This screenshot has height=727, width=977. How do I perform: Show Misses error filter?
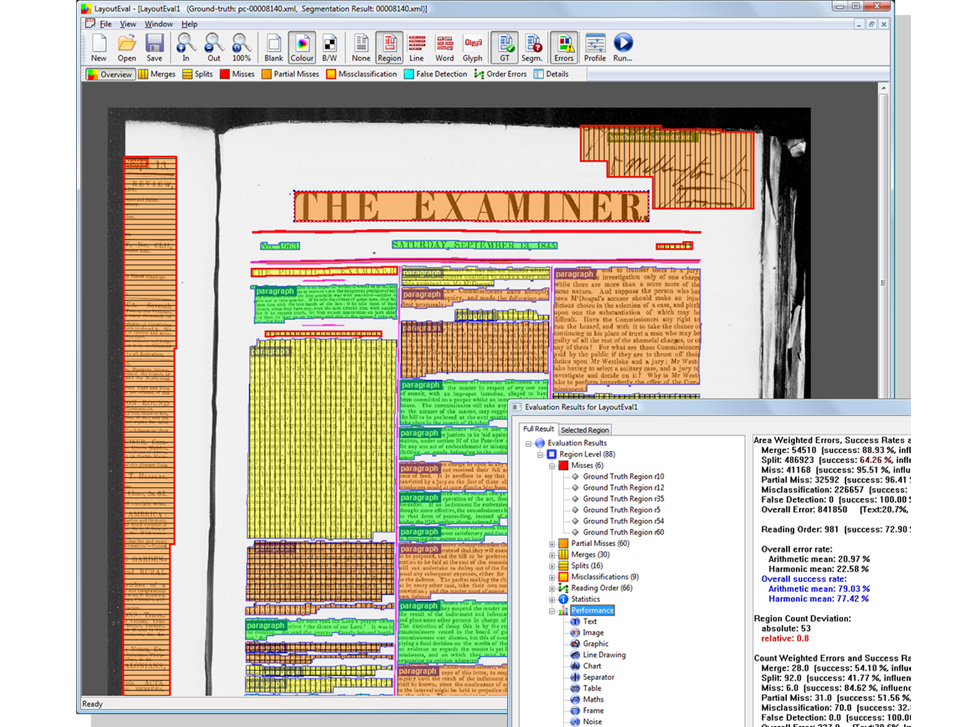[237, 74]
